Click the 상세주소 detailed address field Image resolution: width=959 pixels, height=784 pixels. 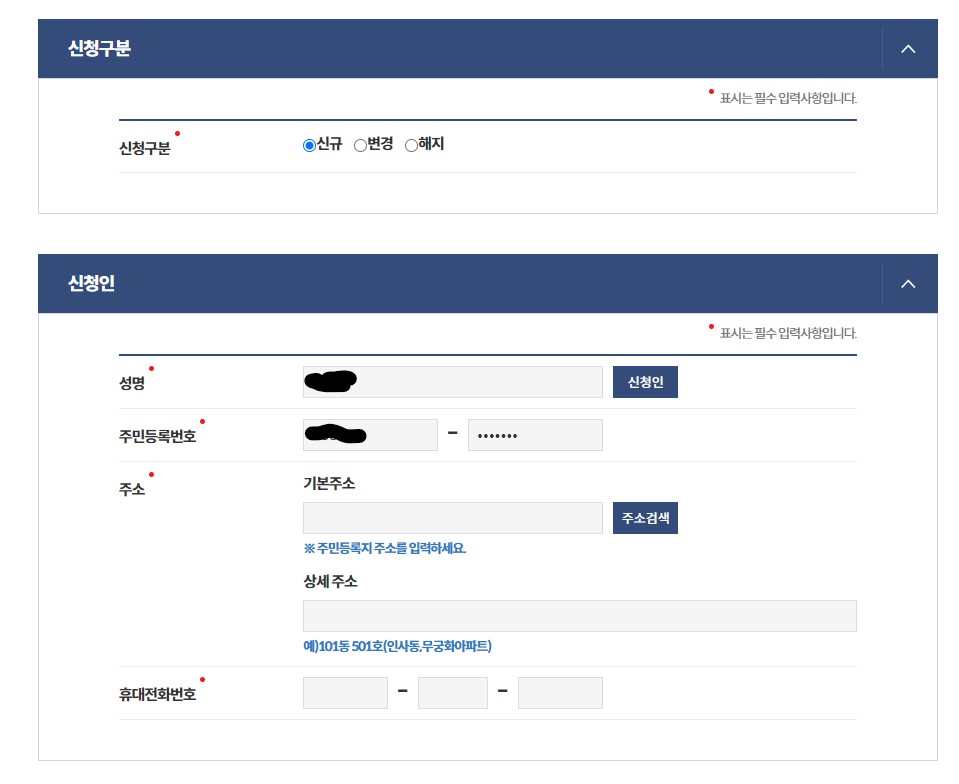tap(577, 615)
